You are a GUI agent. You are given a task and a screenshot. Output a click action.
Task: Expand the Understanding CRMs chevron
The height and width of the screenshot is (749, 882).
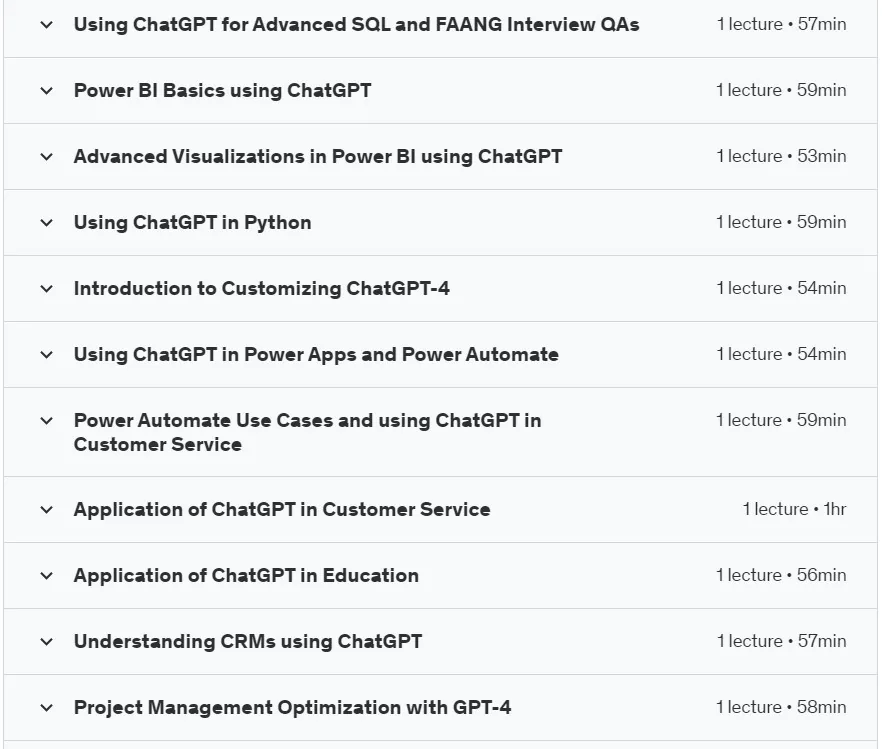tap(47, 642)
